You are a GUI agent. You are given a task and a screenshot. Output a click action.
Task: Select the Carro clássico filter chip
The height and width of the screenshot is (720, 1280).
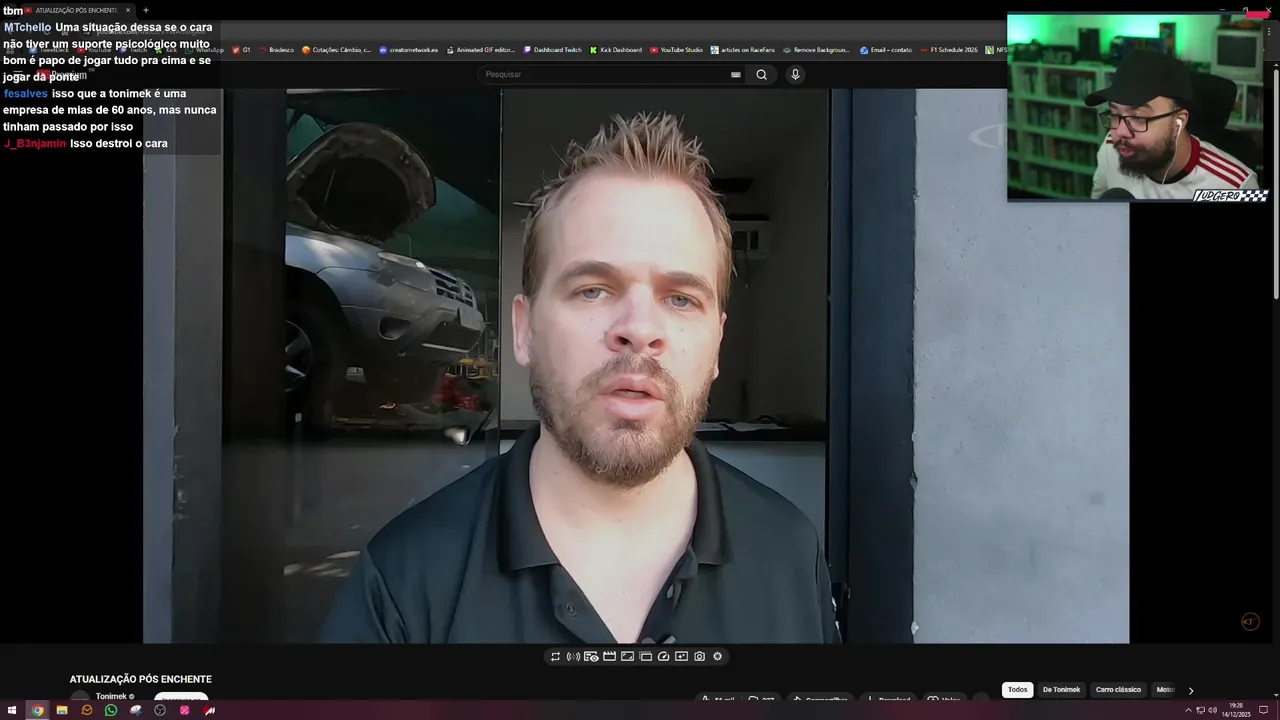coord(1118,690)
